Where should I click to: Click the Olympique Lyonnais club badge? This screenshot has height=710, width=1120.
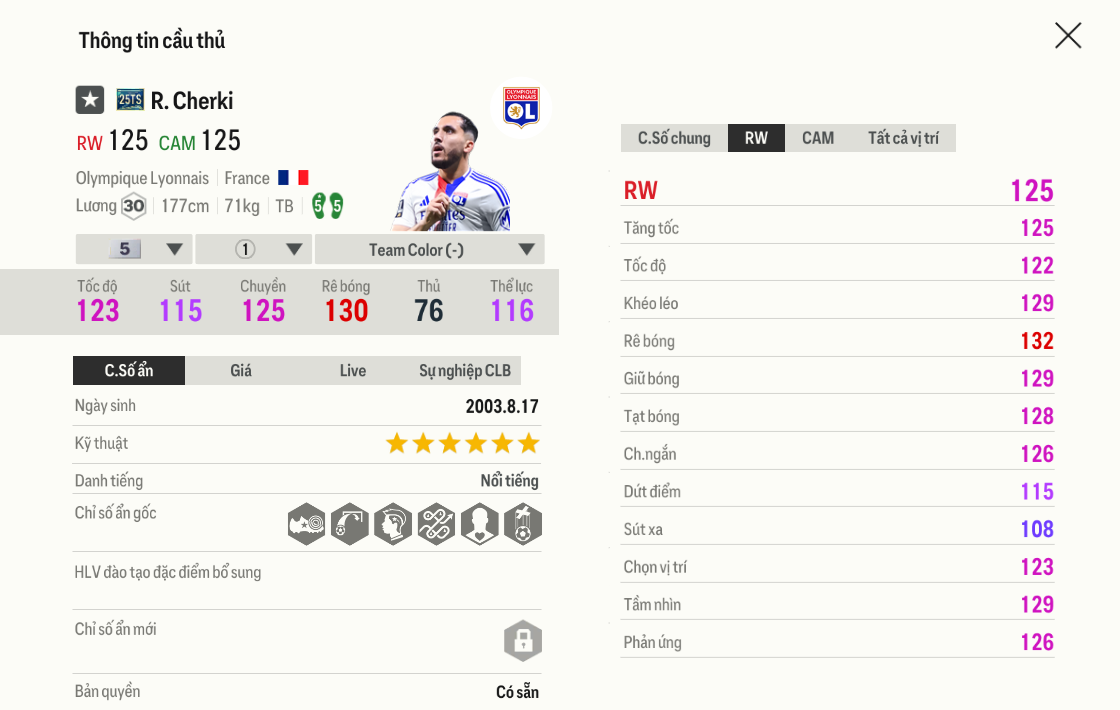click(521, 107)
